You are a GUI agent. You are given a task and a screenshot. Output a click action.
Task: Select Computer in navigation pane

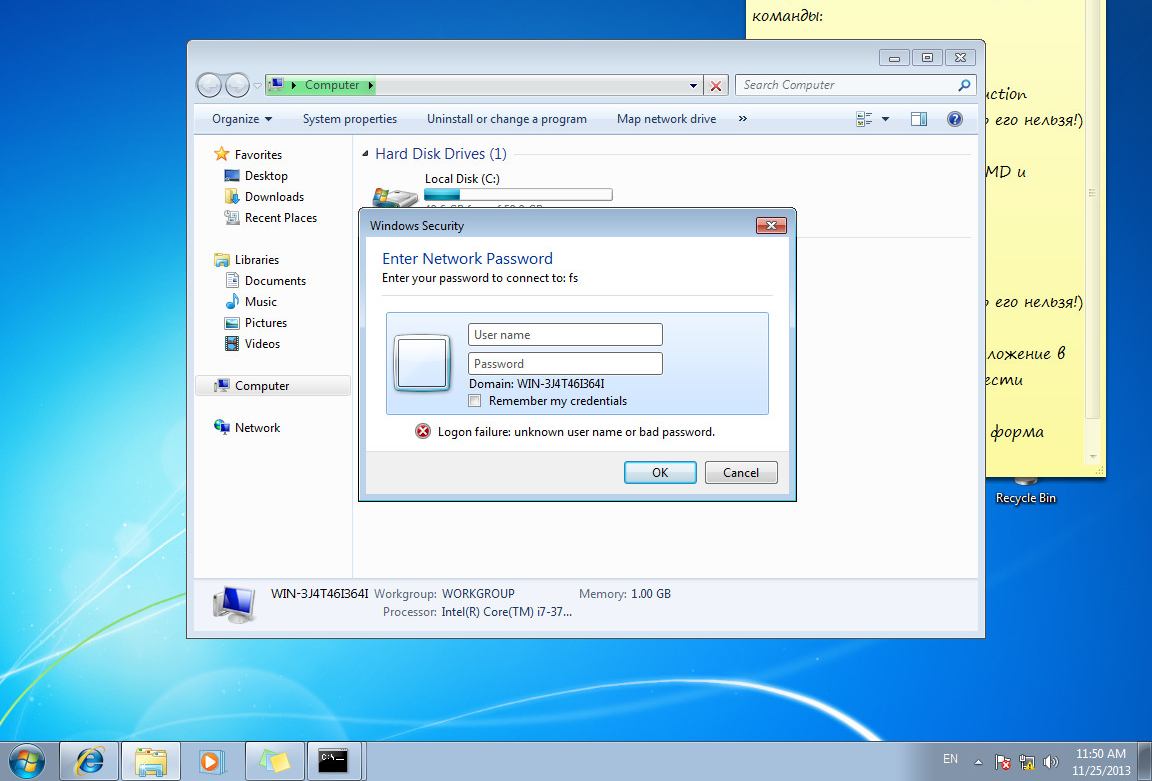[273, 386]
